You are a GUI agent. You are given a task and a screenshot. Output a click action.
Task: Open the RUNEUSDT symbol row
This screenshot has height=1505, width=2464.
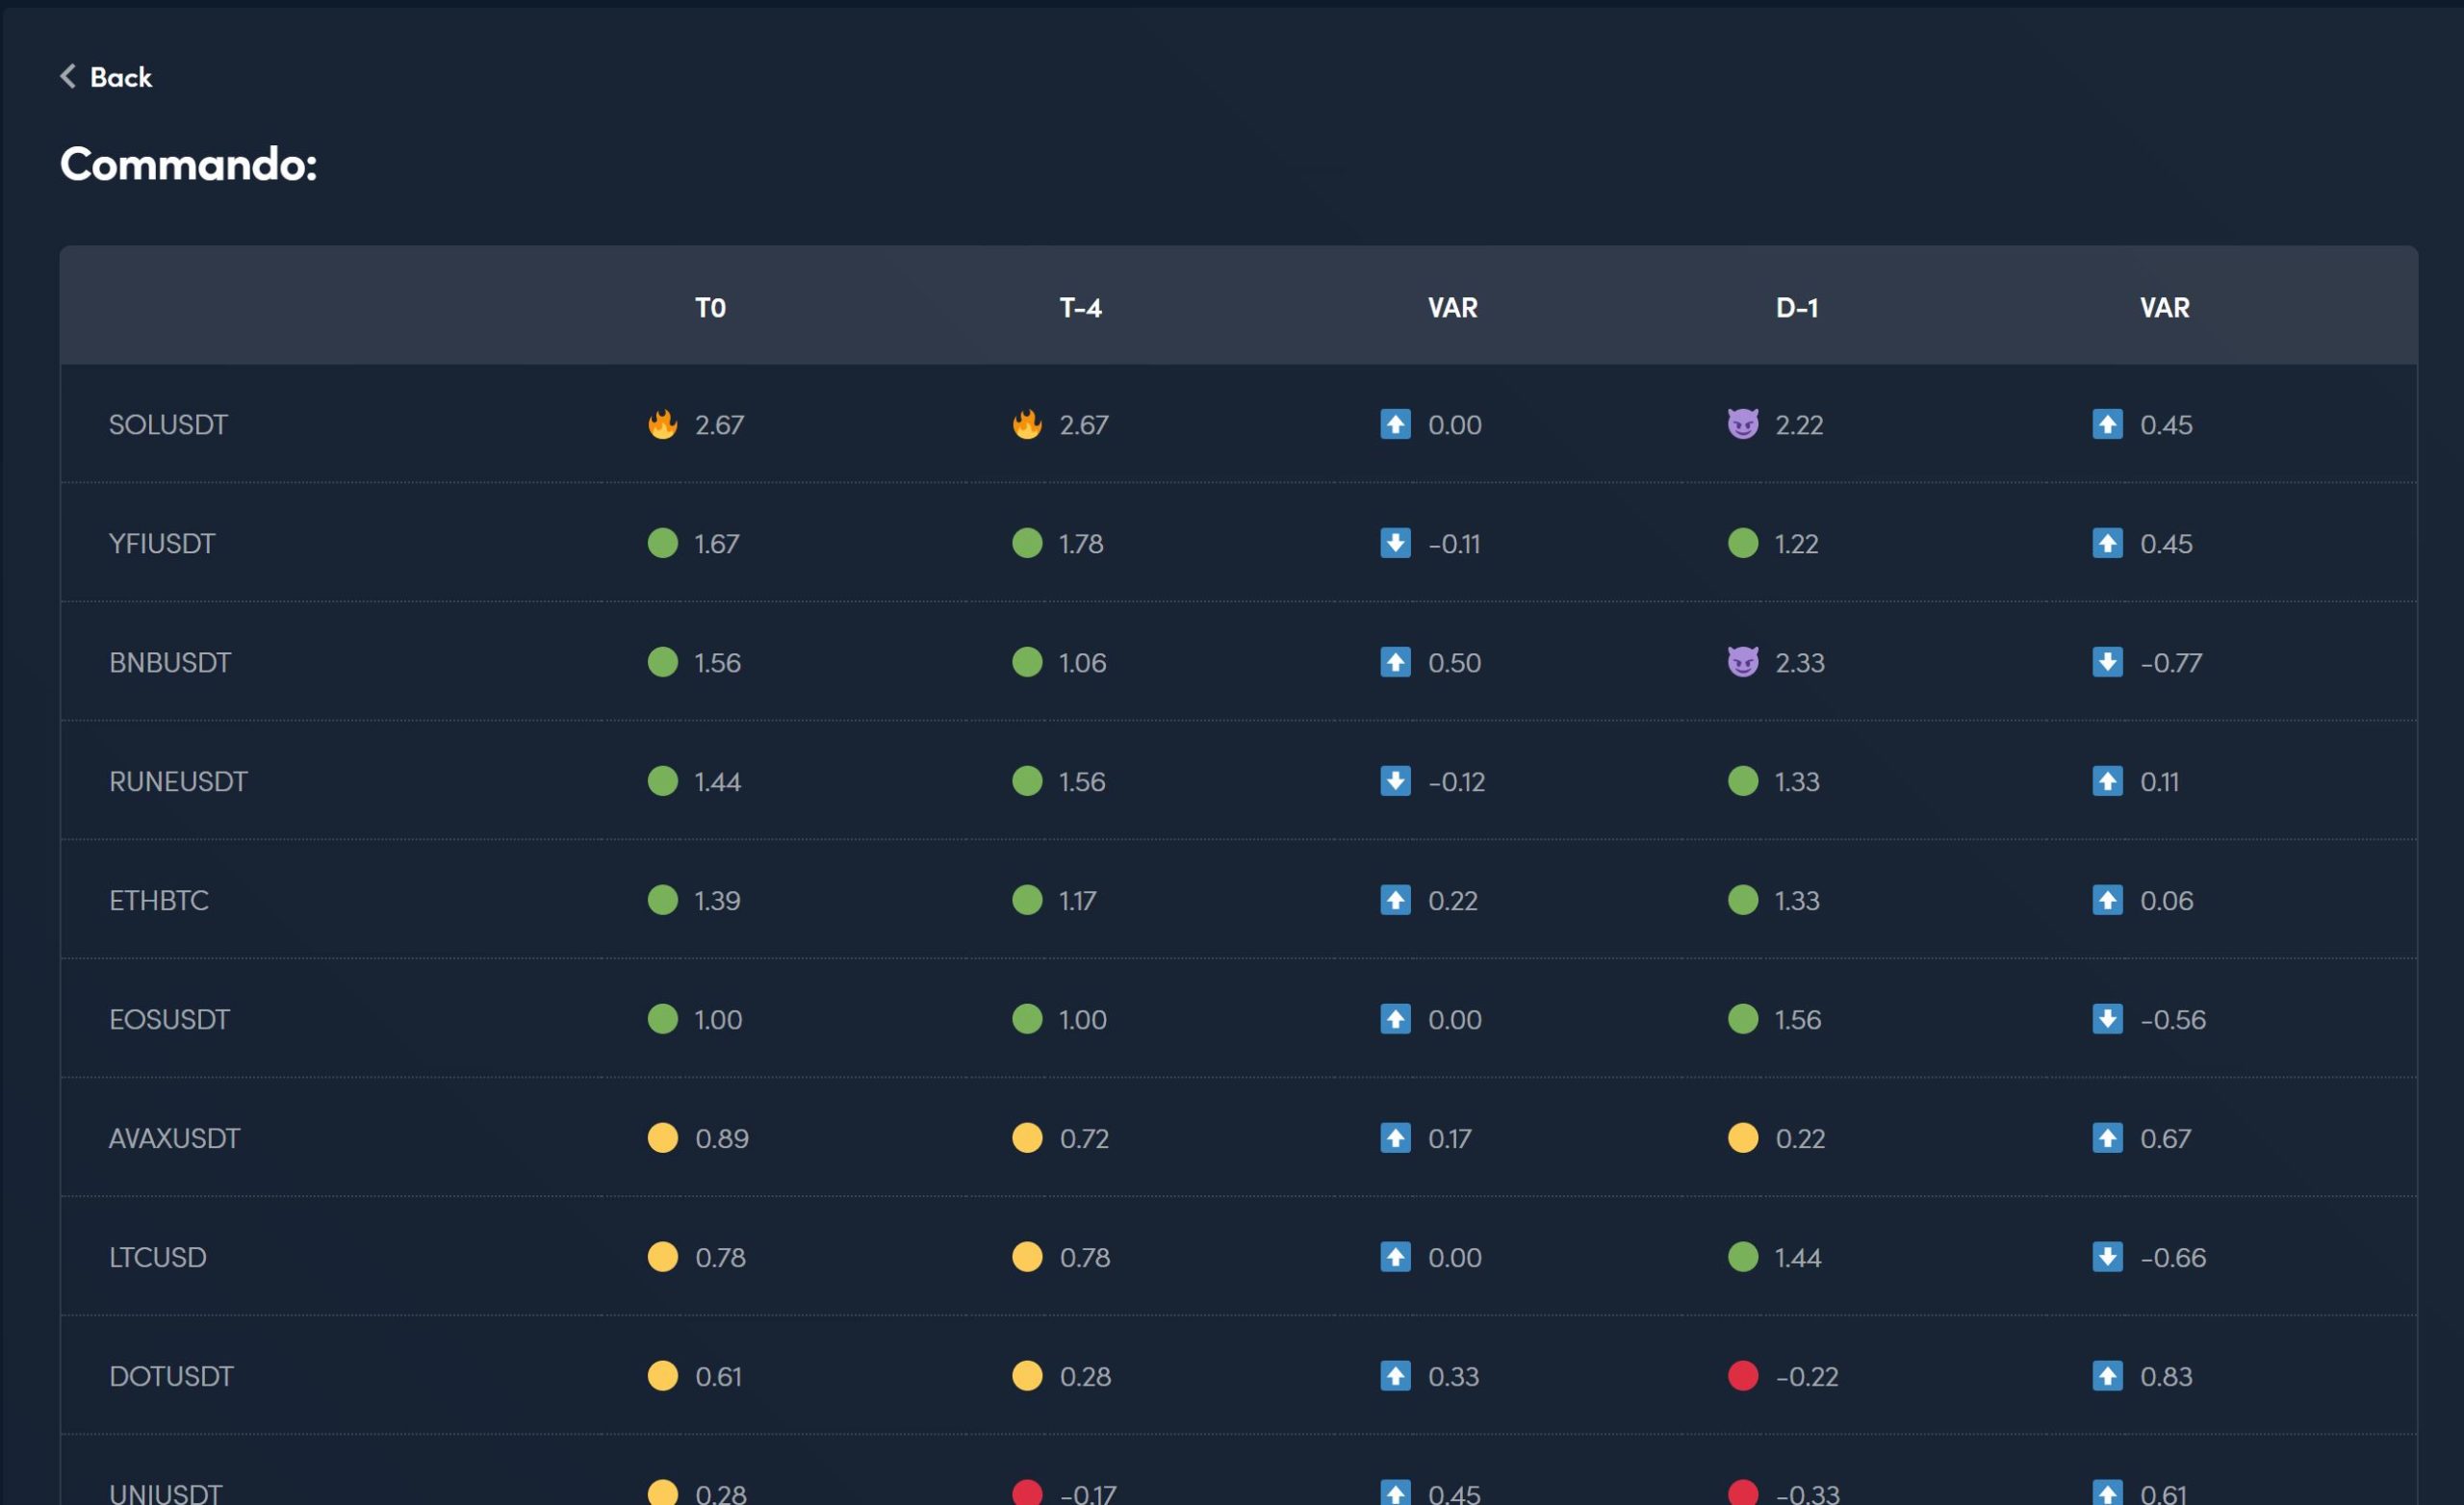pyautogui.click(x=178, y=781)
